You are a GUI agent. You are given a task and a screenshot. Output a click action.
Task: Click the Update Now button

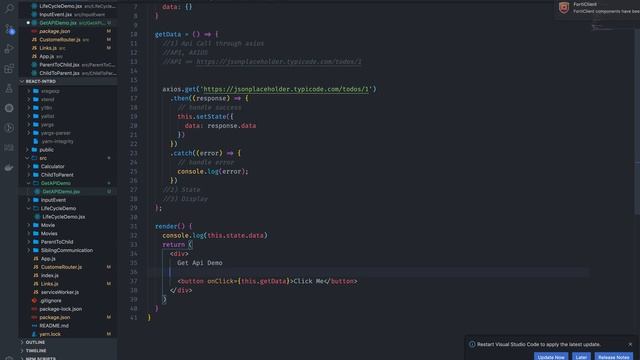551,357
